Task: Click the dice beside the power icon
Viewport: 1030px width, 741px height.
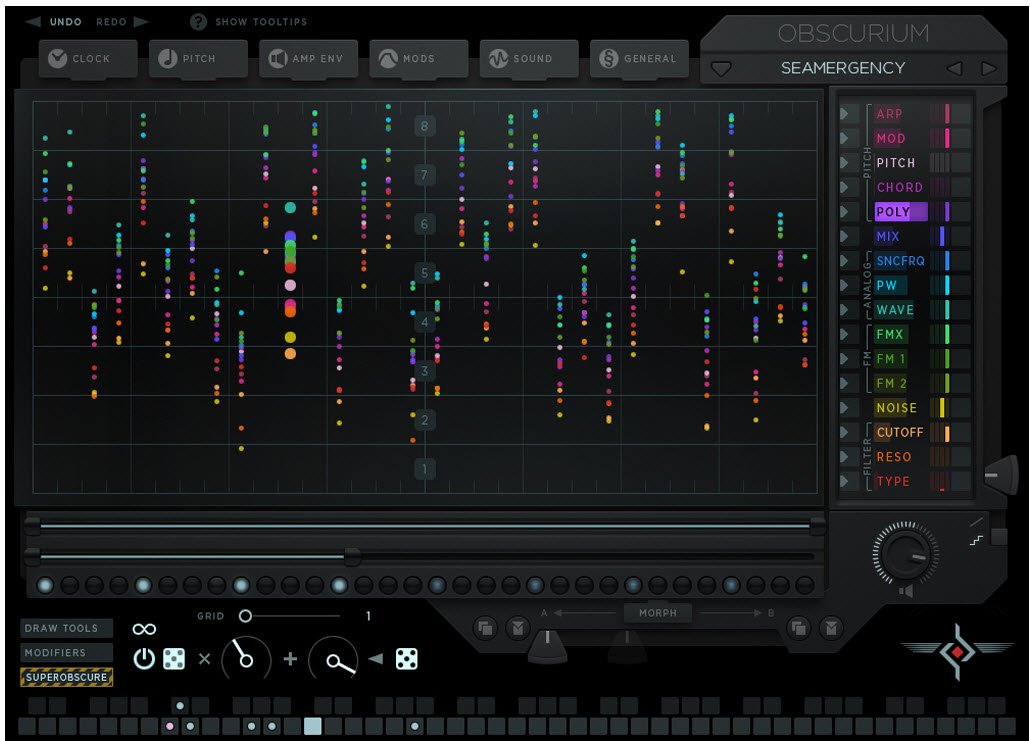Action: pos(173,659)
